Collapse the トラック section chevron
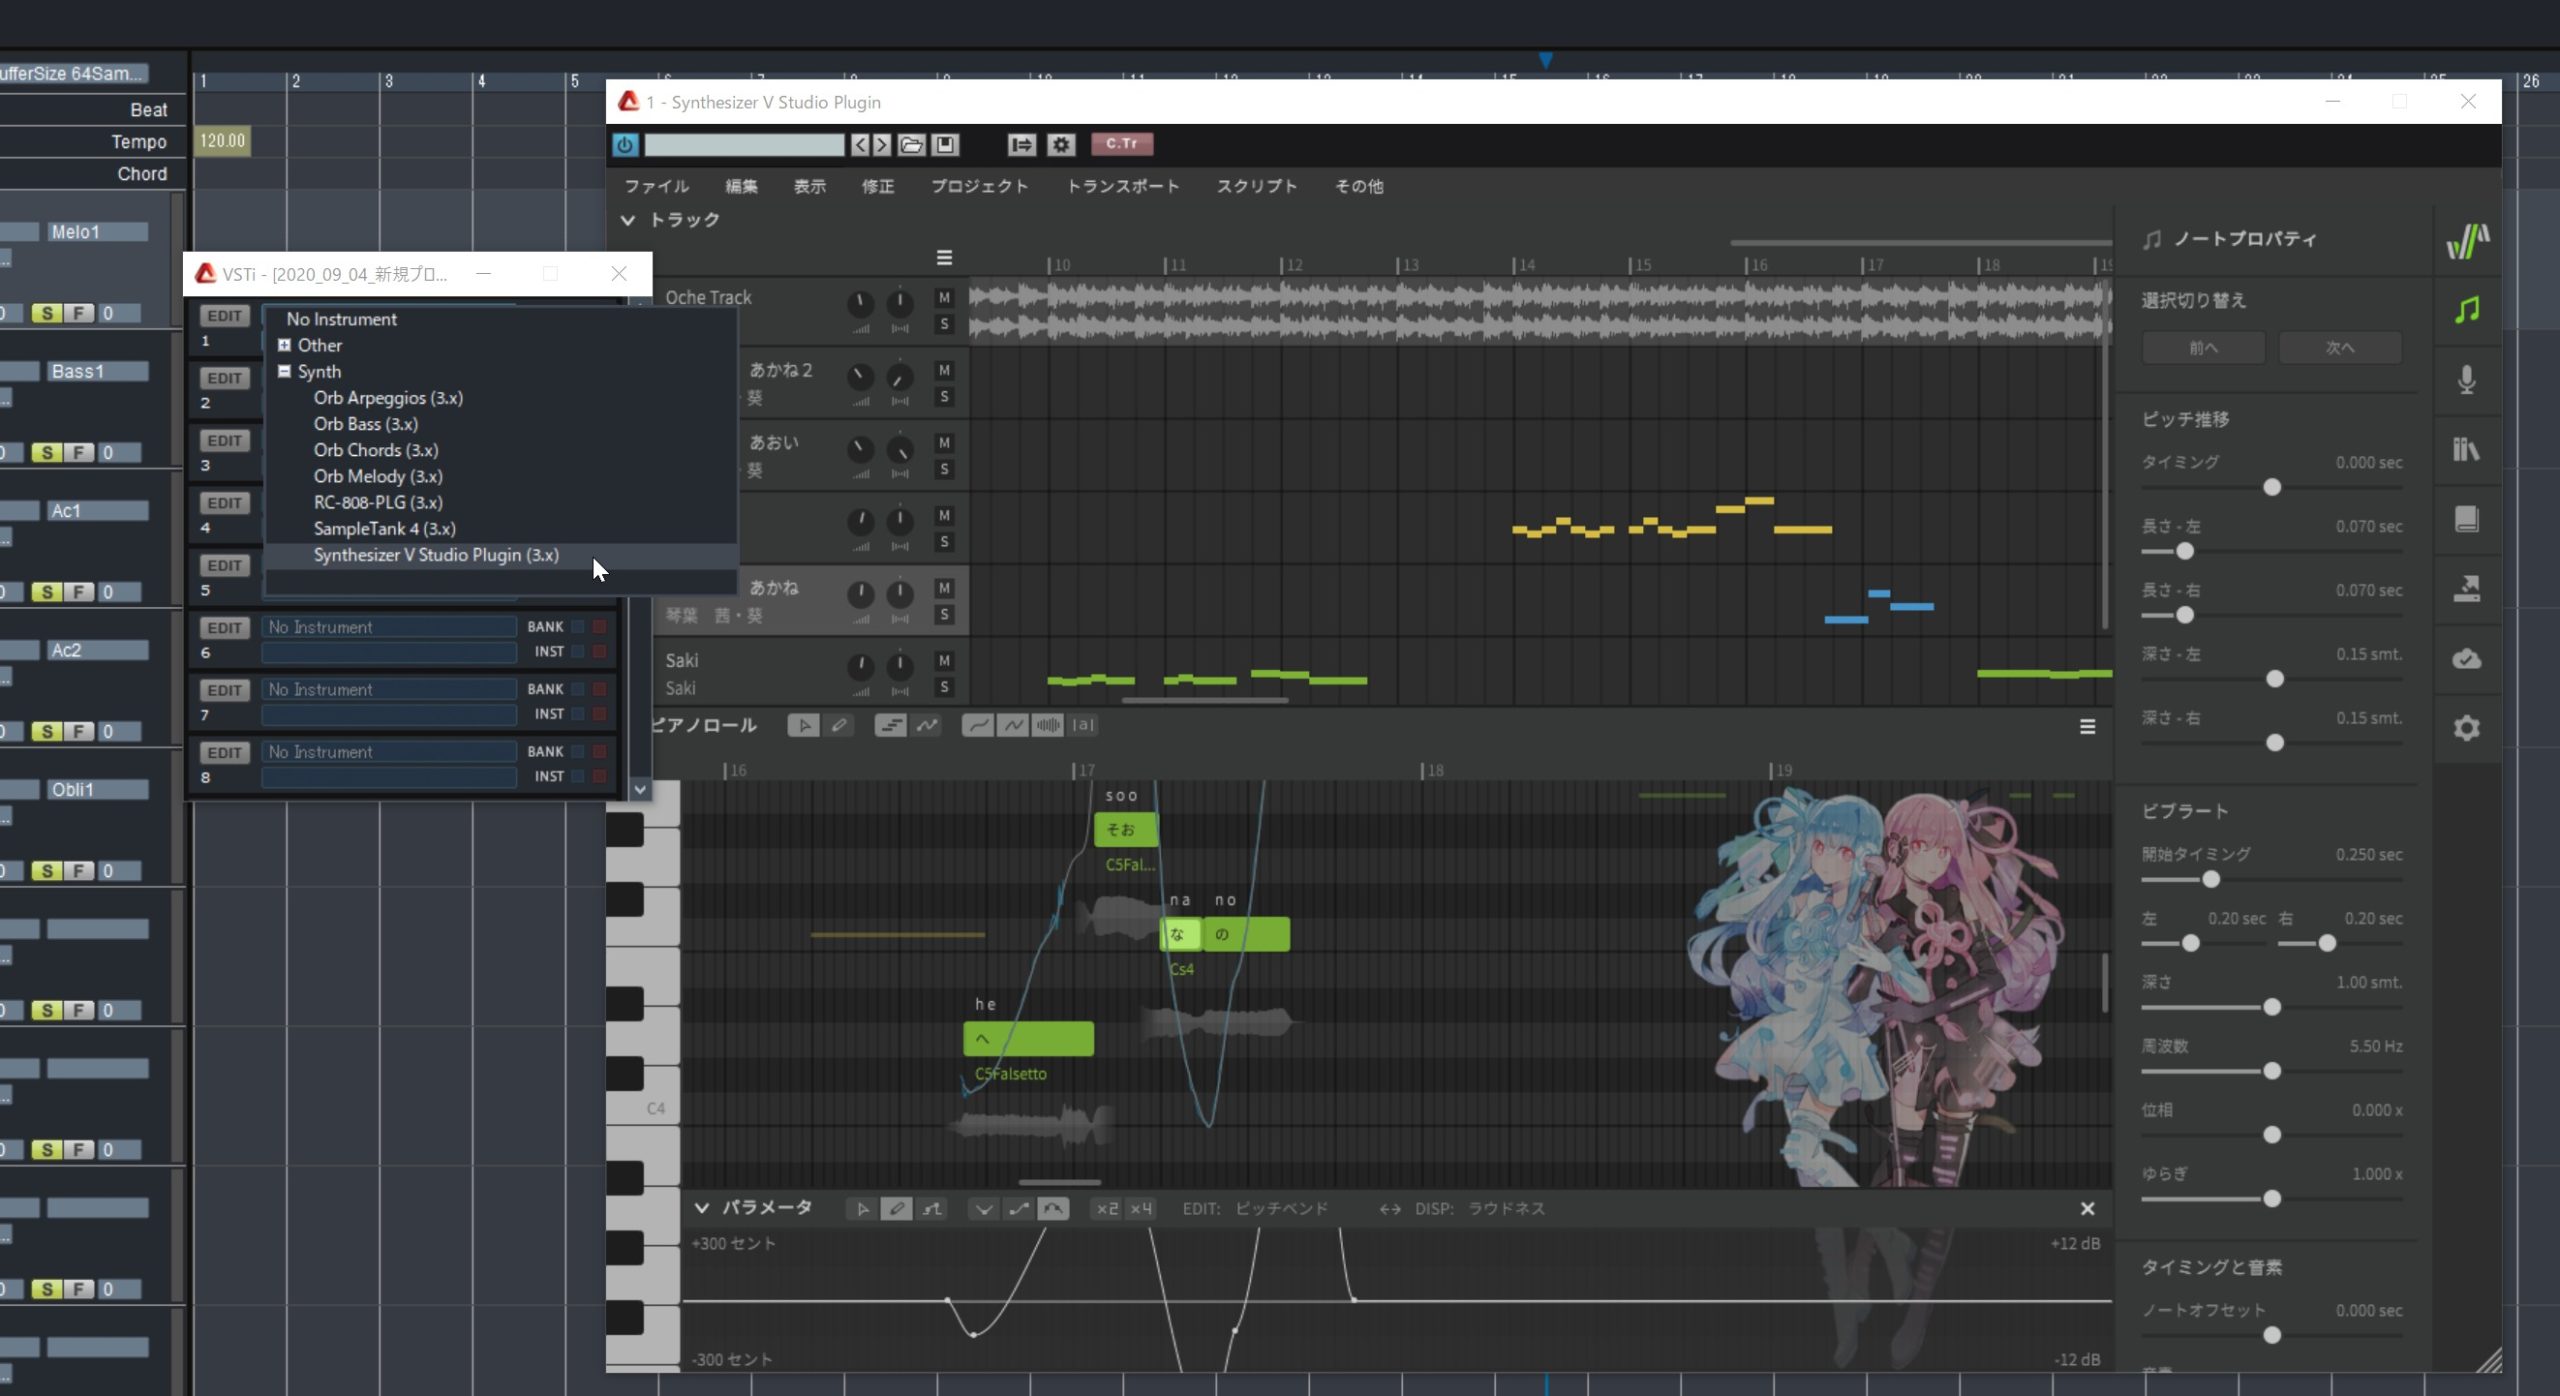2560x1396 pixels. click(x=628, y=220)
